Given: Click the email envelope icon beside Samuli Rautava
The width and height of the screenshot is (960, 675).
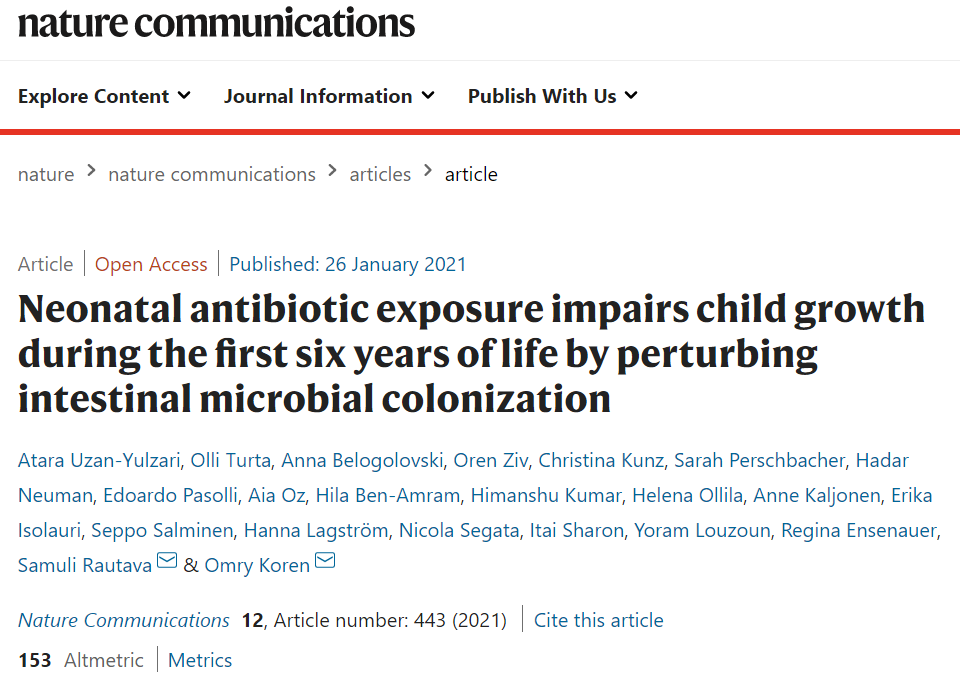Looking at the screenshot, I should 167,560.
